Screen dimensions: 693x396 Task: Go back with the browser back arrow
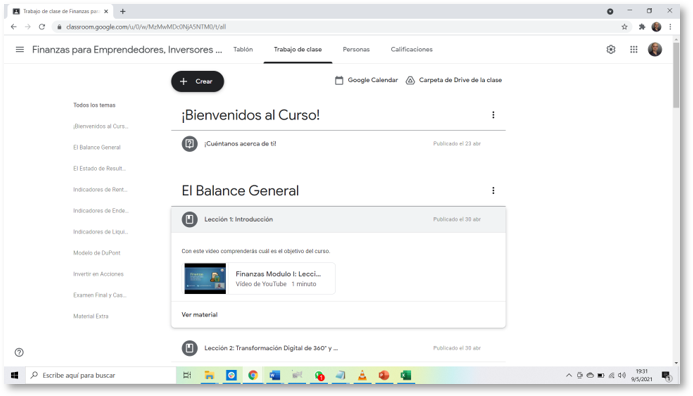14,27
